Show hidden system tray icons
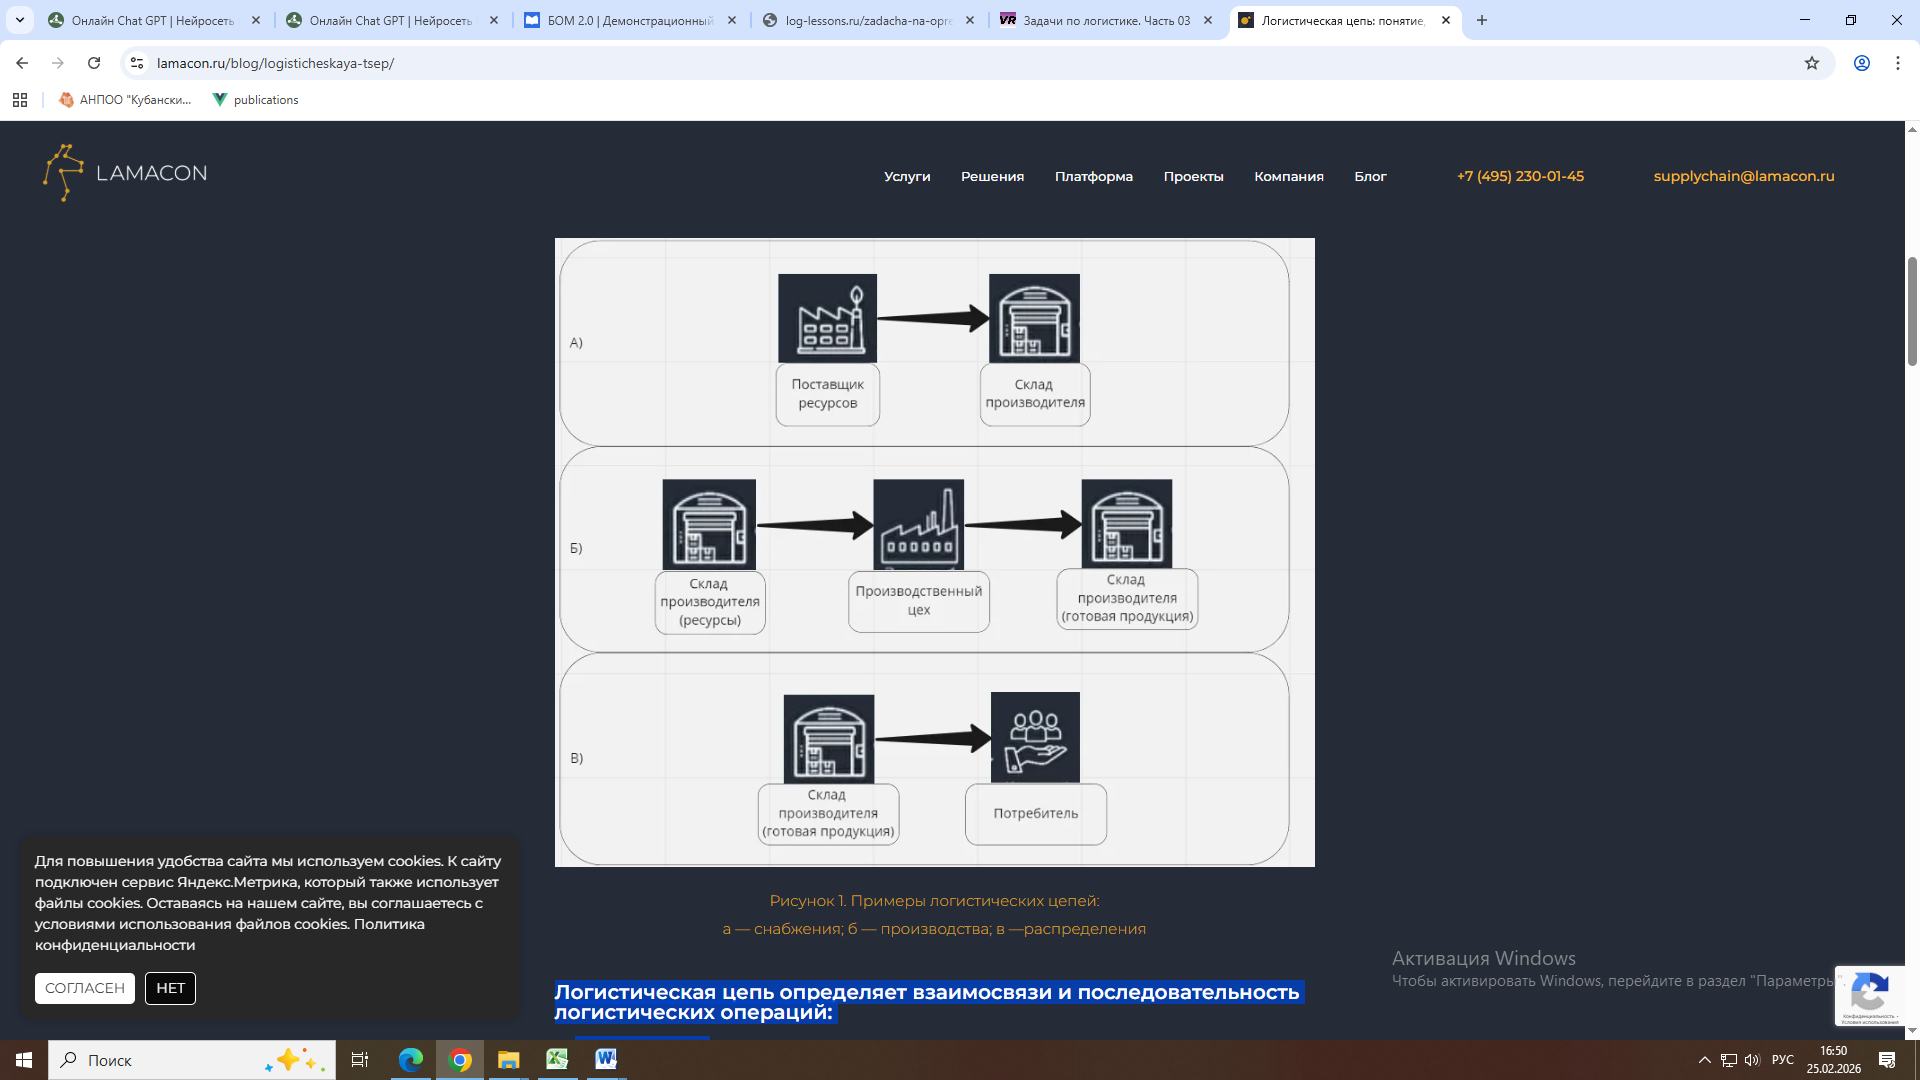Image resolution: width=1920 pixels, height=1080 pixels. (x=1704, y=1060)
